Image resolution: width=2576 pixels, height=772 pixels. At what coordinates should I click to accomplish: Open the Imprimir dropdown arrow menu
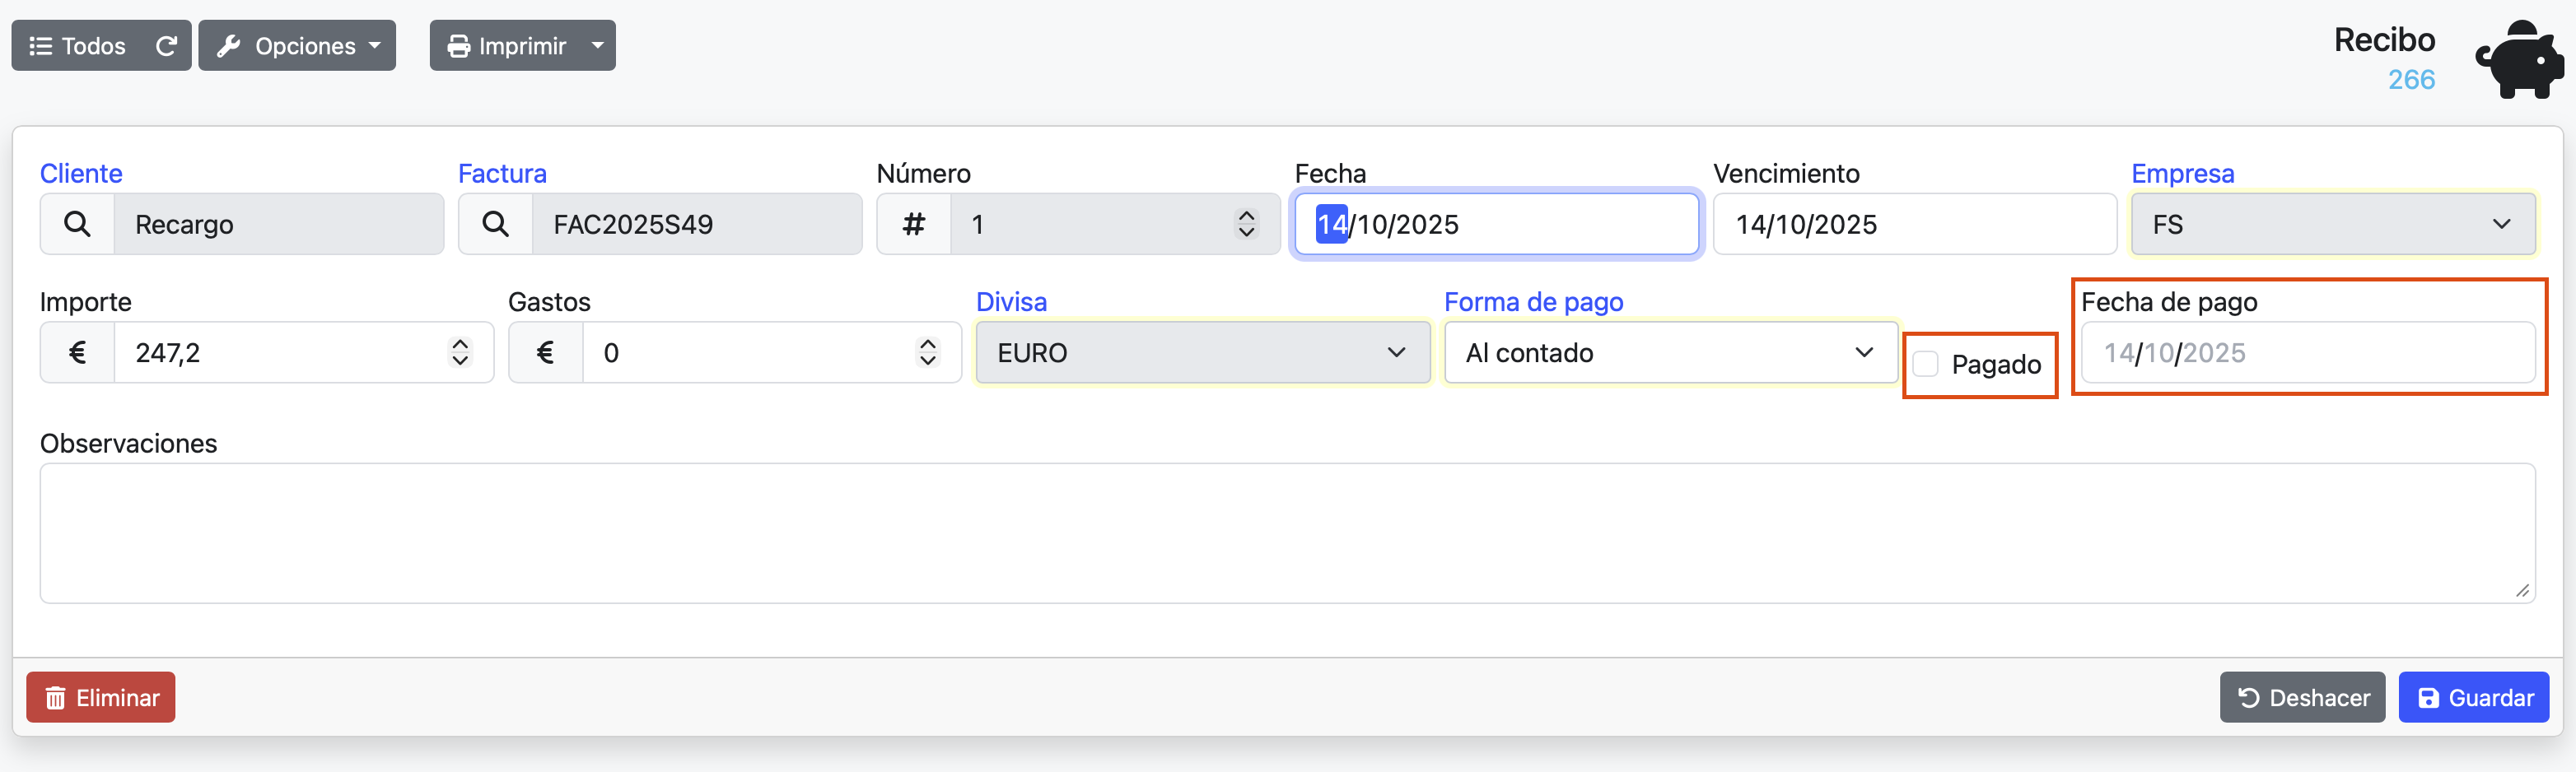click(x=597, y=45)
